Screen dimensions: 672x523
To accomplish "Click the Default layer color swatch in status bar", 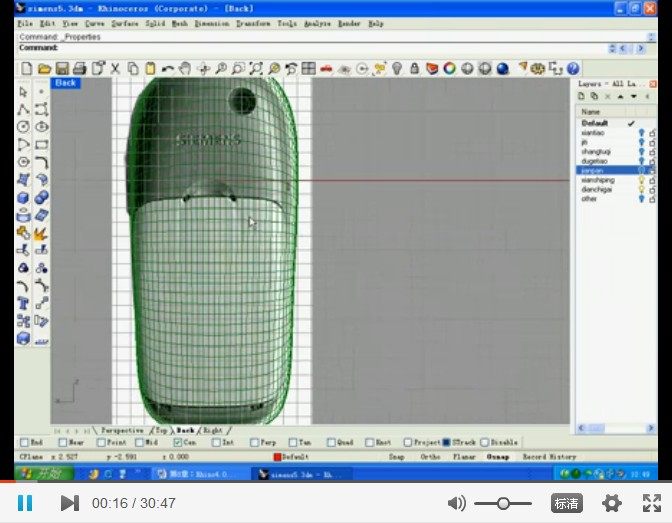I will click(x=277, y=457).
